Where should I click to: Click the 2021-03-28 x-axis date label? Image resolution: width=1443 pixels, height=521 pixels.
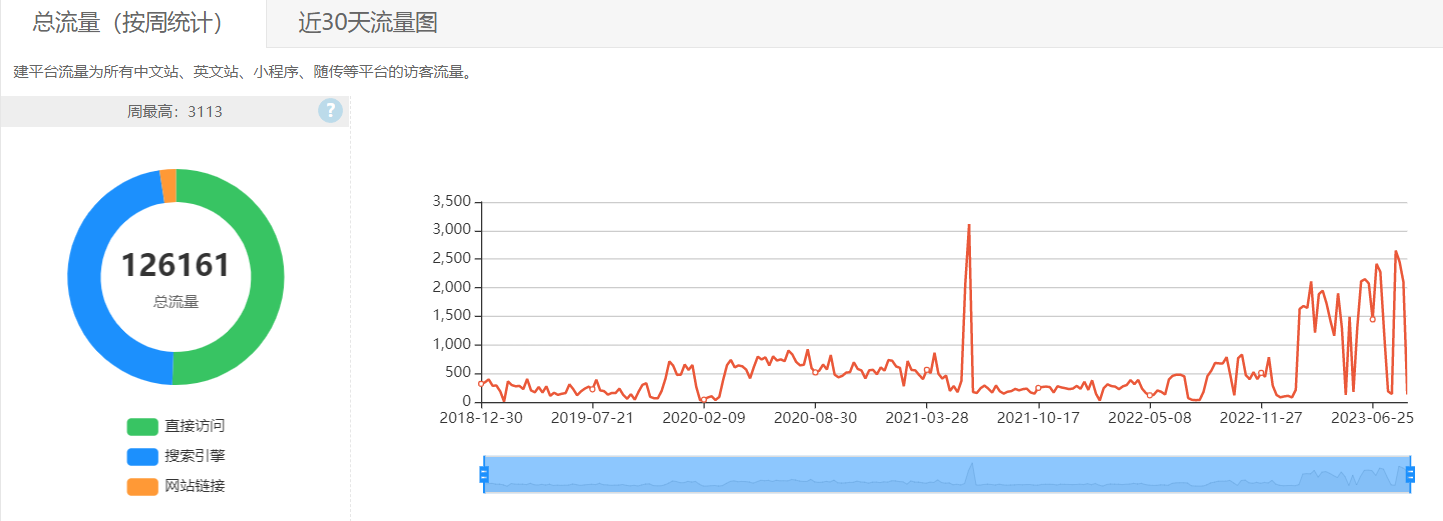click(x=927, y=417)
